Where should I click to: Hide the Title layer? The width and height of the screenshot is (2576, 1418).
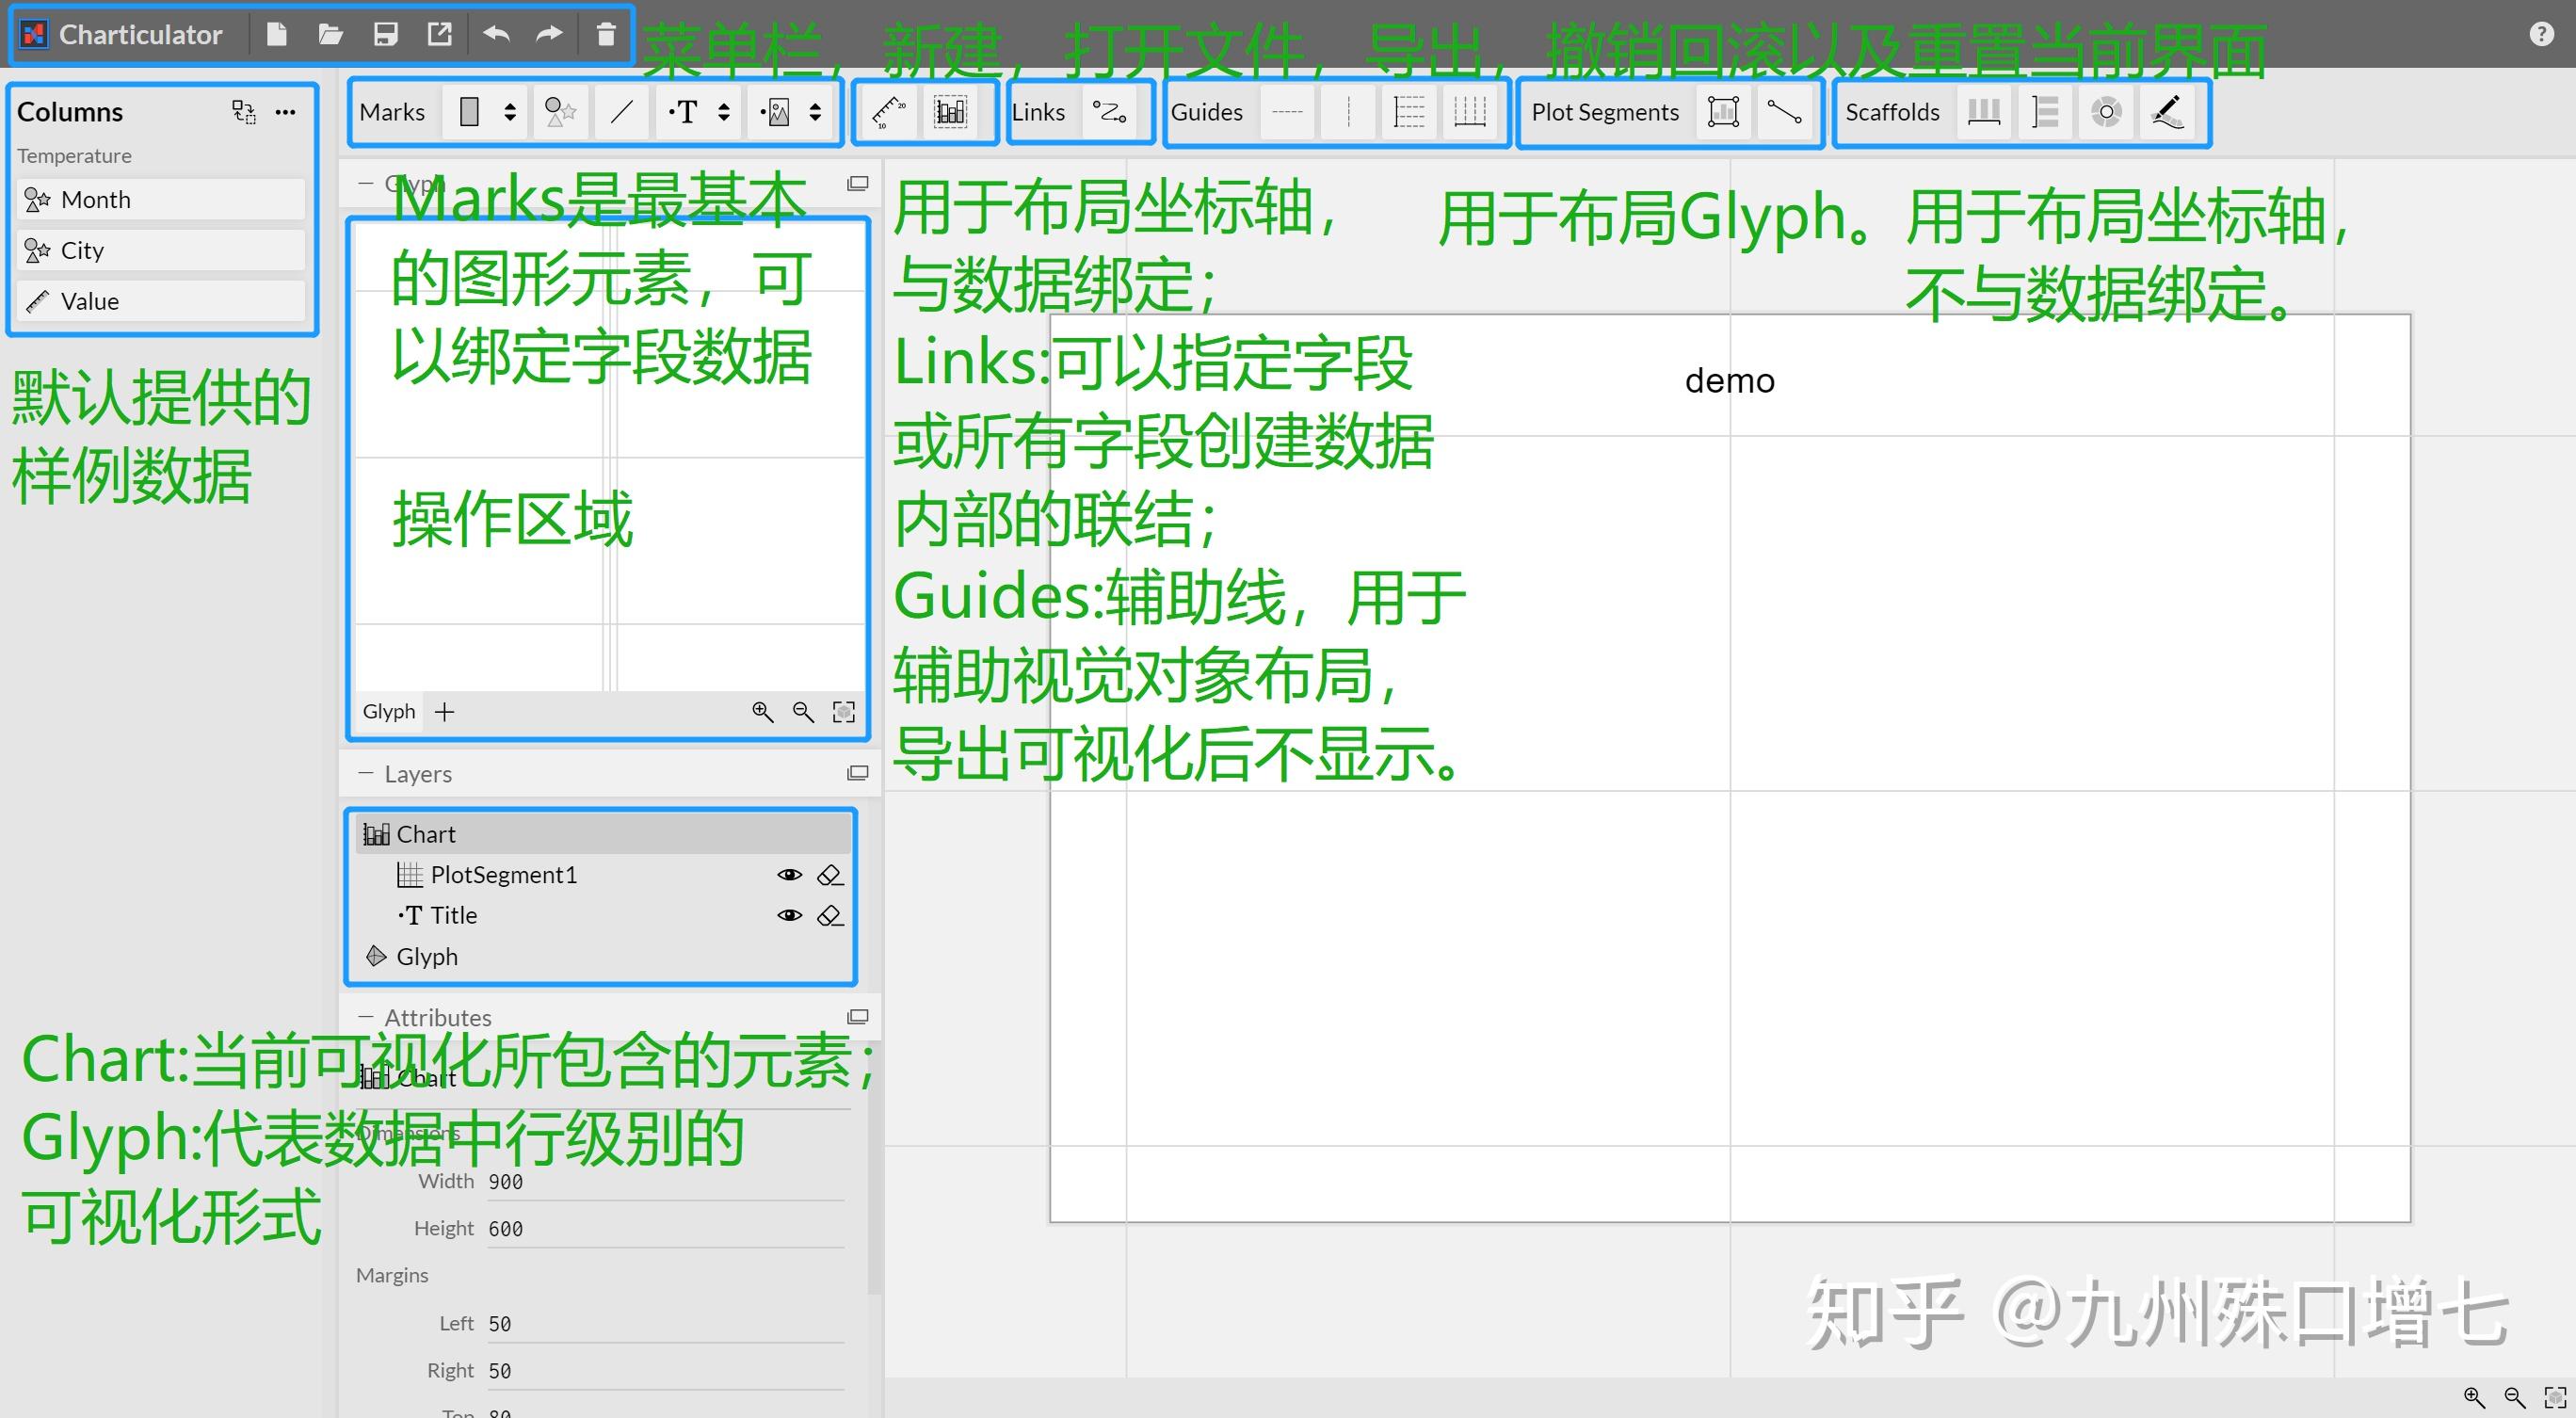pos(789,915)
